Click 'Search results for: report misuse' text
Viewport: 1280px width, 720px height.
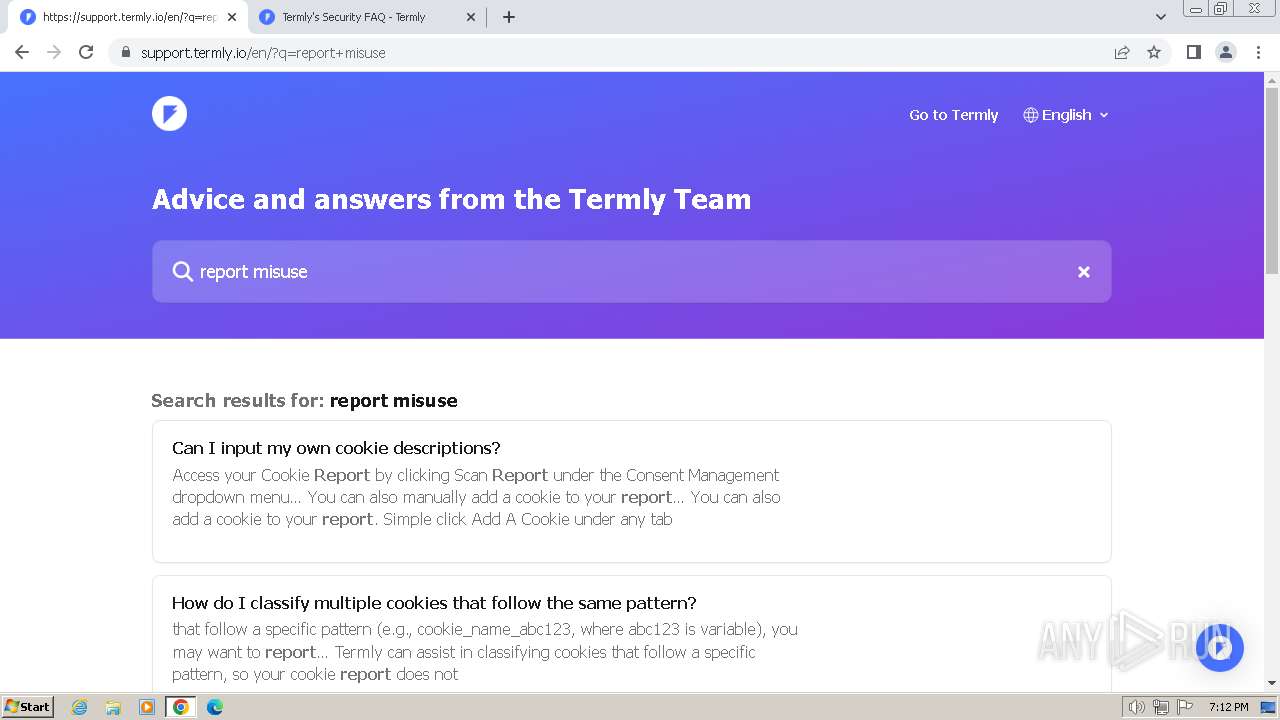(x=304, y=400)
